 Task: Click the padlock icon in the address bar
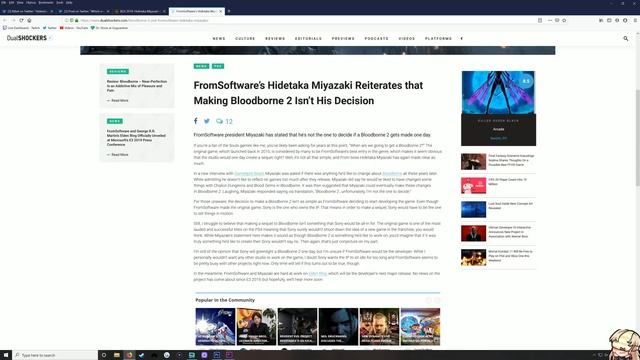coord(76,20)
